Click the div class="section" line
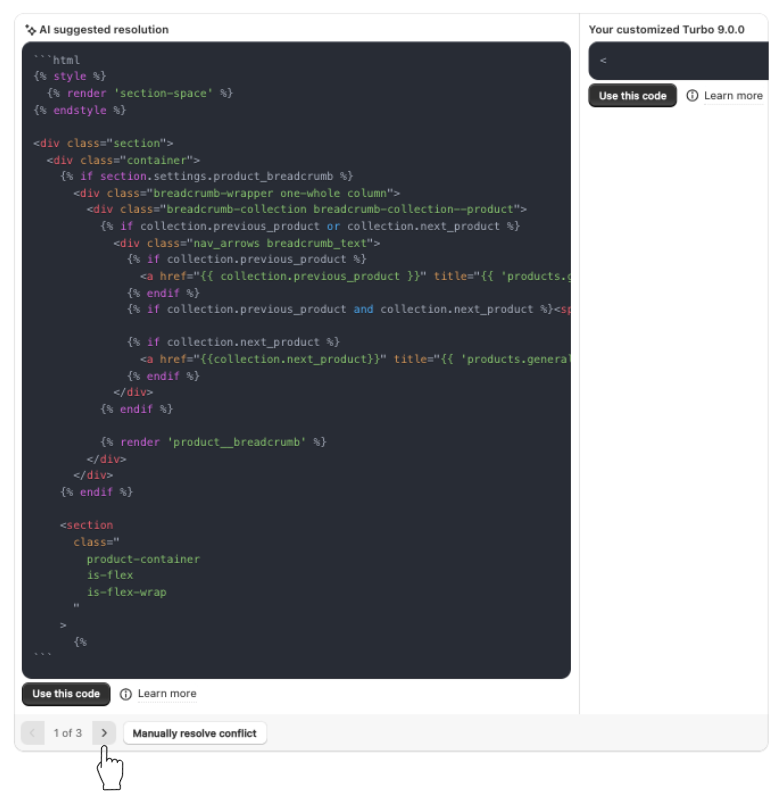The height and width of the screenshot is (806, 780). (103, 143)
